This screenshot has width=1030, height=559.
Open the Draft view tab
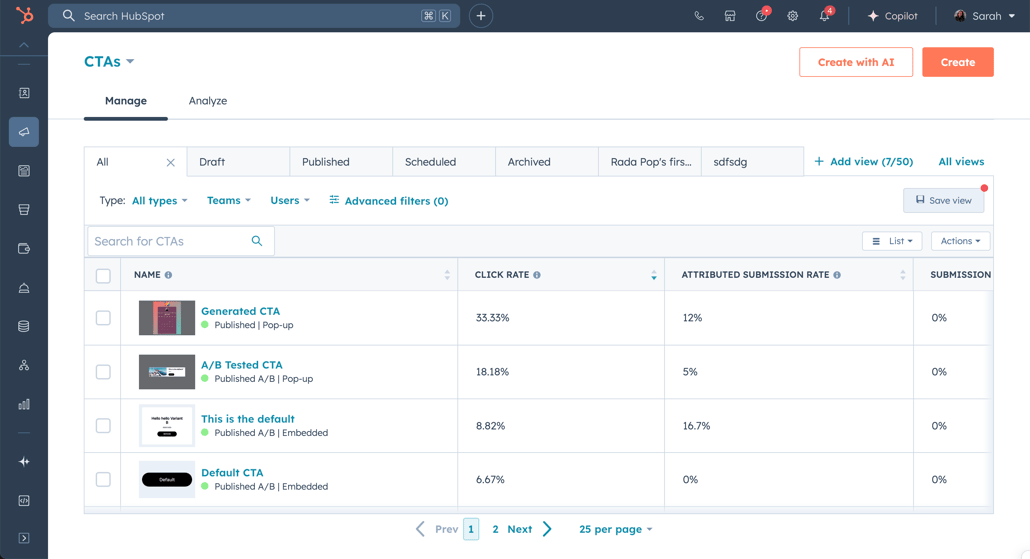tap(238, 162)
